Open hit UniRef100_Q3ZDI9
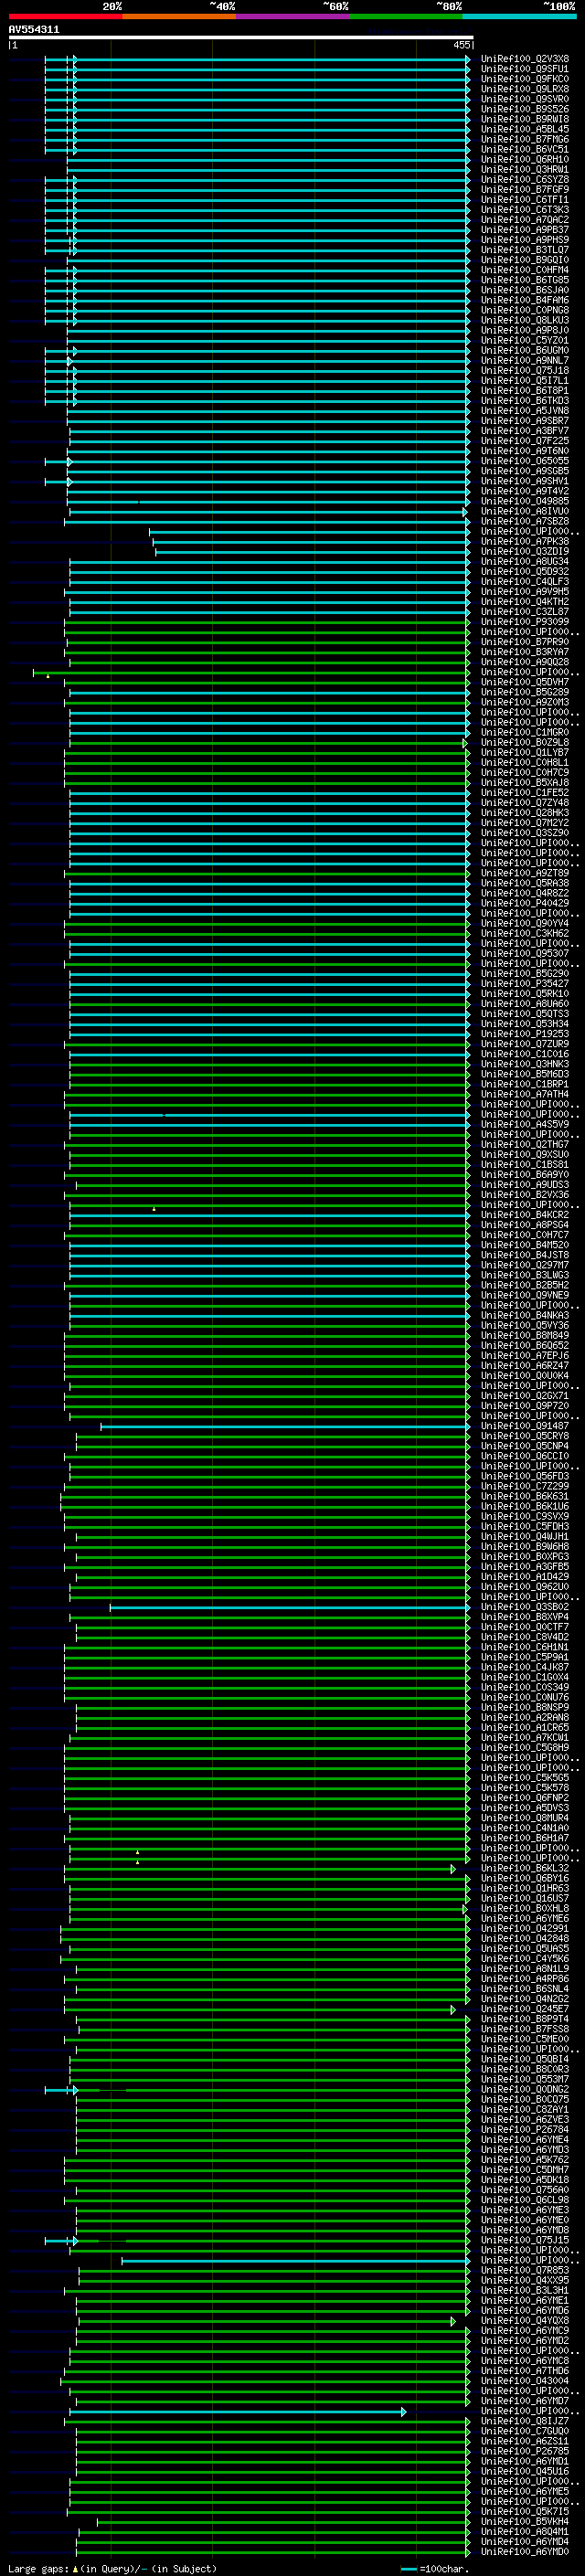Screen dimensions: 585x2576 (525, 552)
